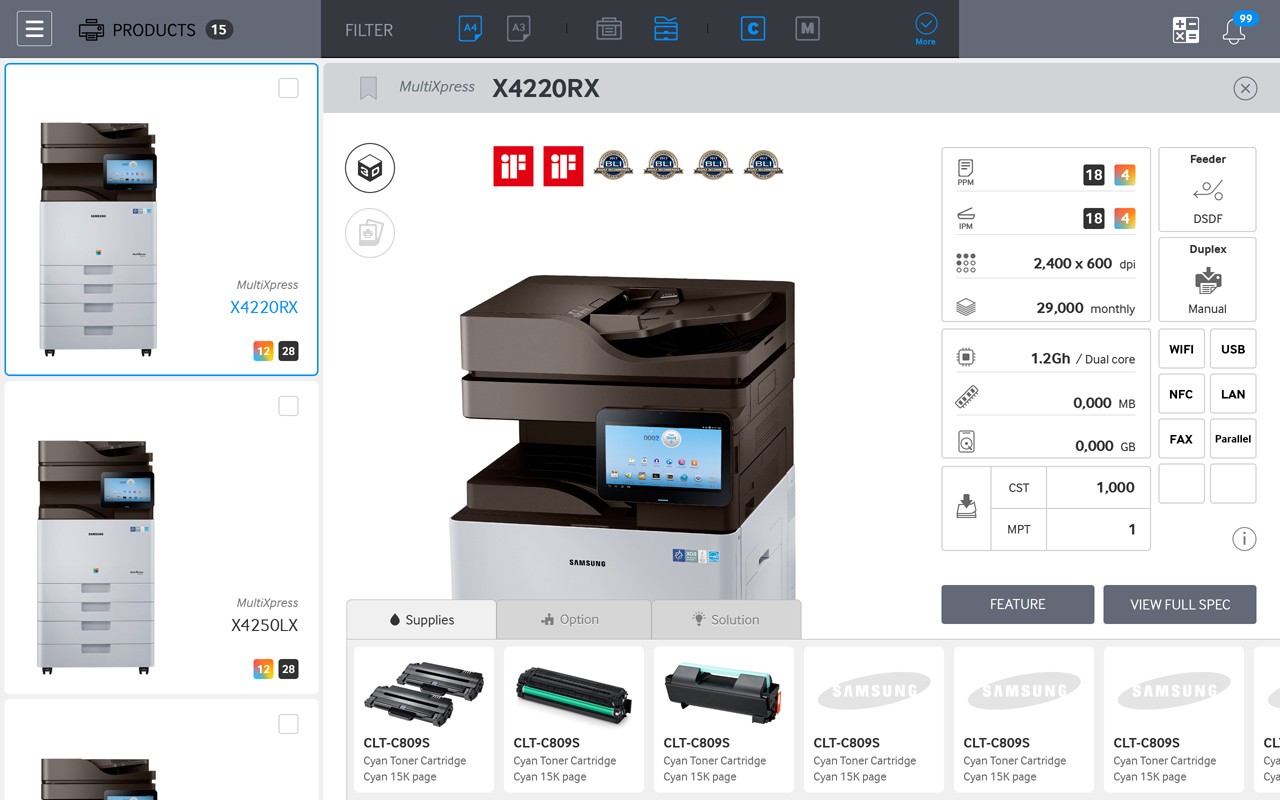The image size is (1280, 800).
Task: Expand More filter options
Action: tap(926, 28)
